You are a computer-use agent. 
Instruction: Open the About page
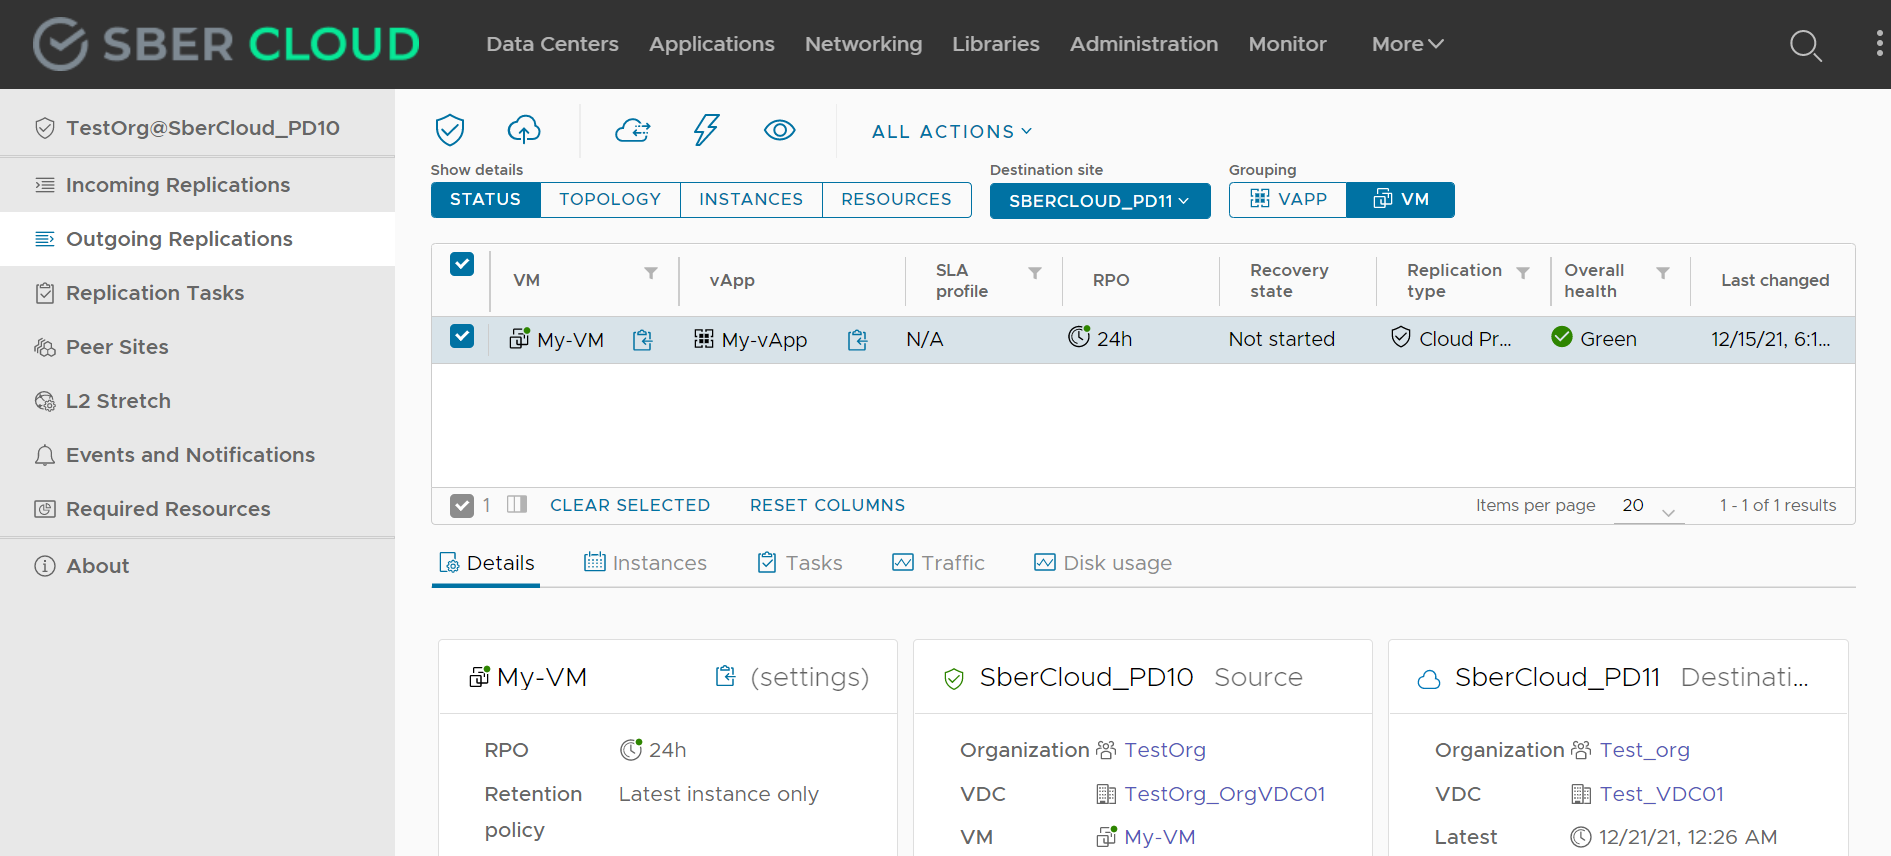197,566
